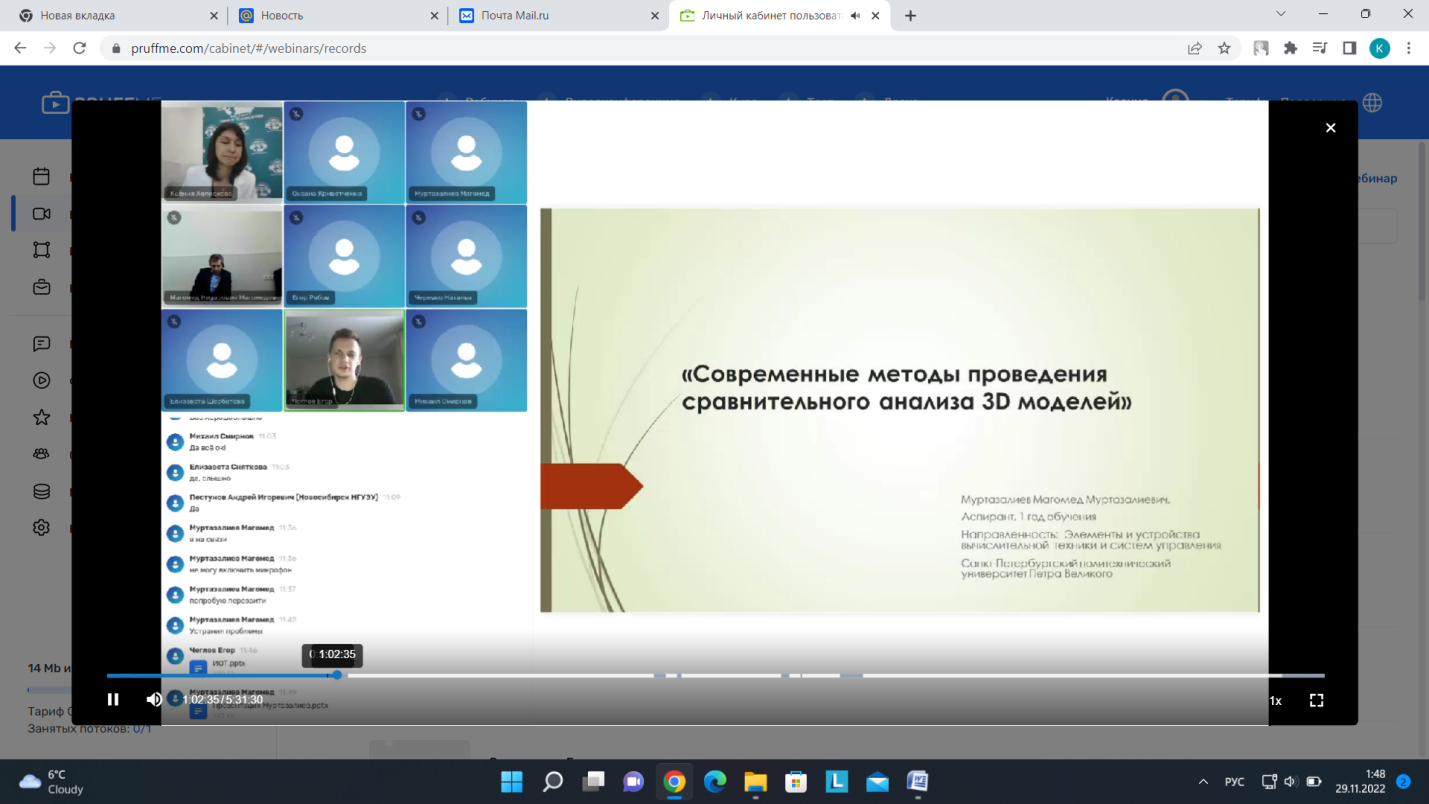Expand the tab search chevron
The image size is (1429, 804).
click(x=1281, y=14)
